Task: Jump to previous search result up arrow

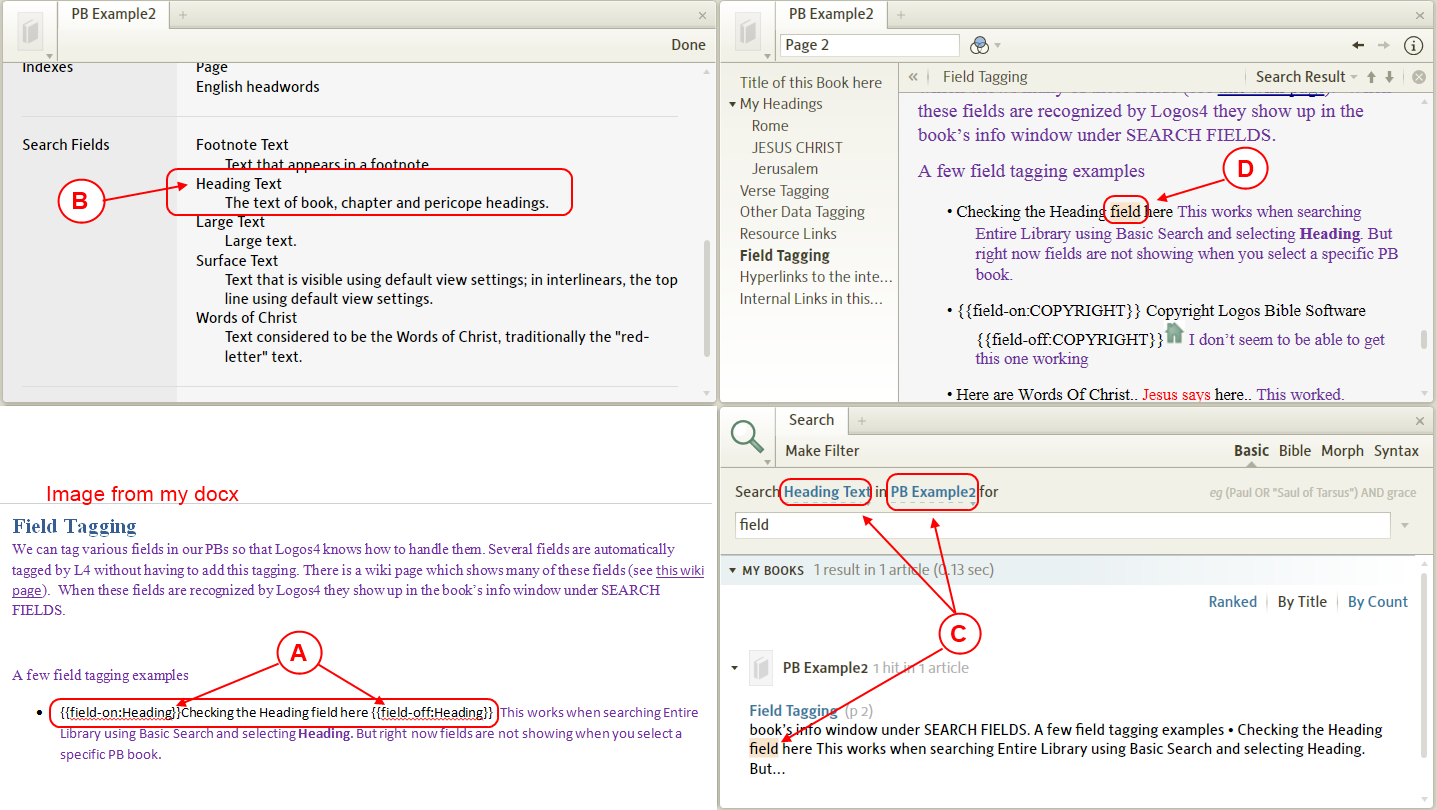Action: click(x=1372, y=77)
